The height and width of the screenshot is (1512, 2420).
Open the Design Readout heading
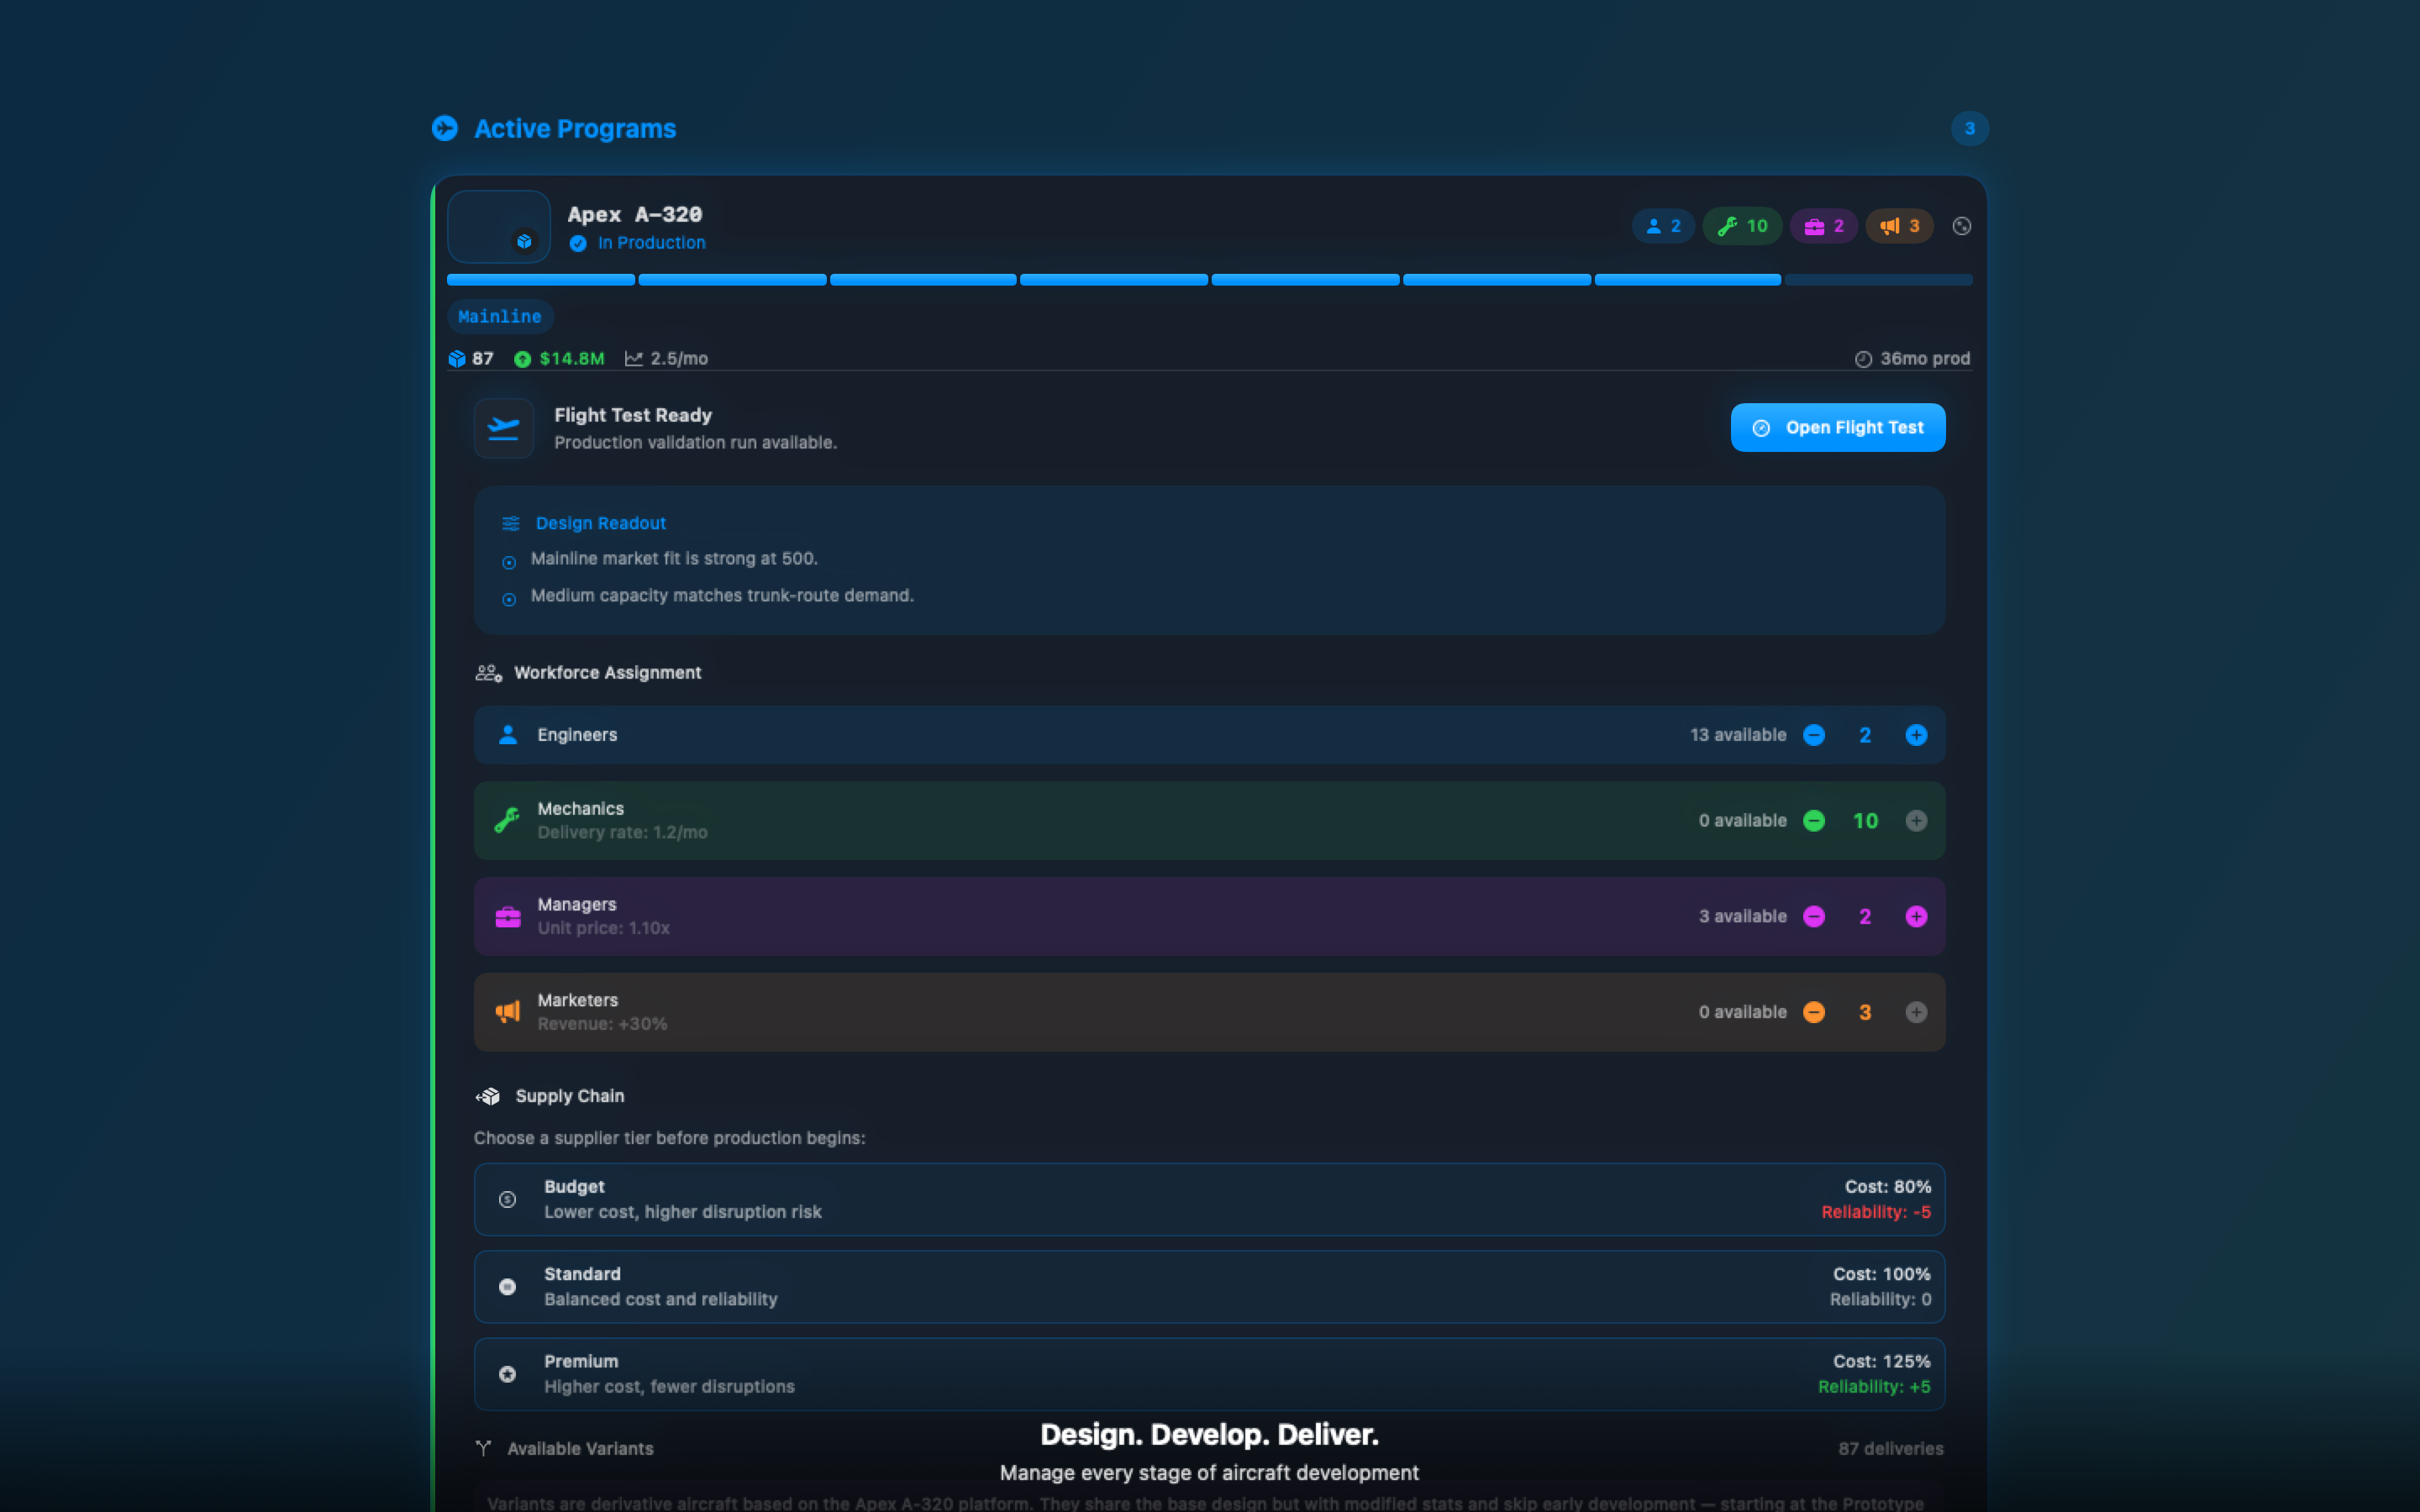tap(600, 523)
